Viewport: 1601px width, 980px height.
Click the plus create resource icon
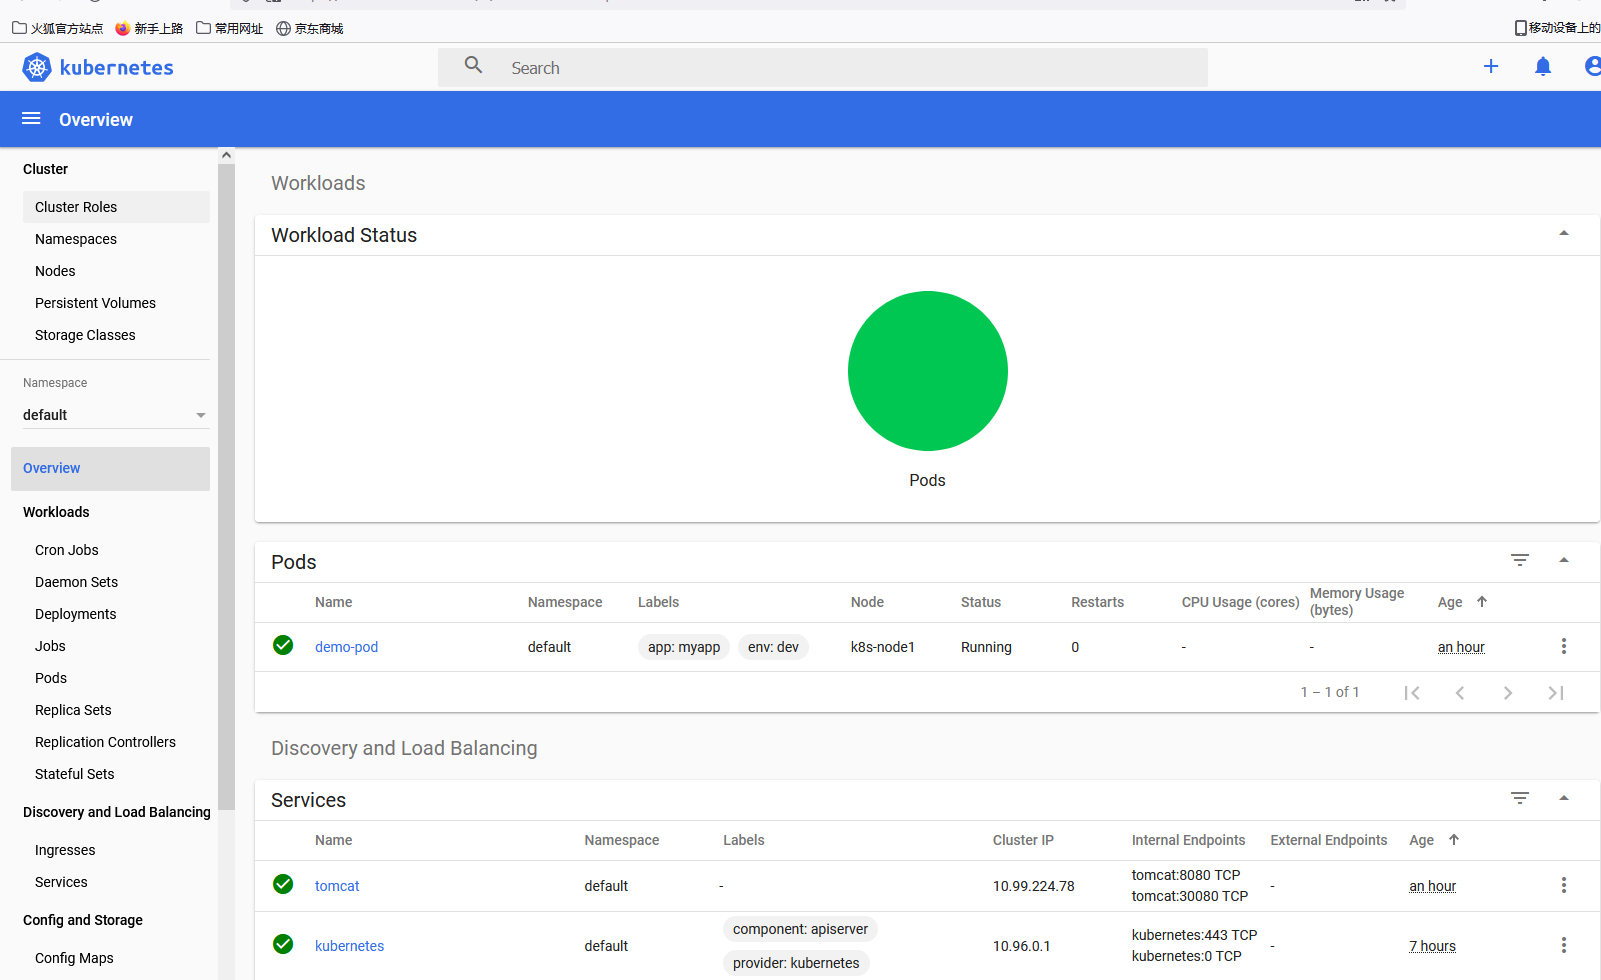1491,66
